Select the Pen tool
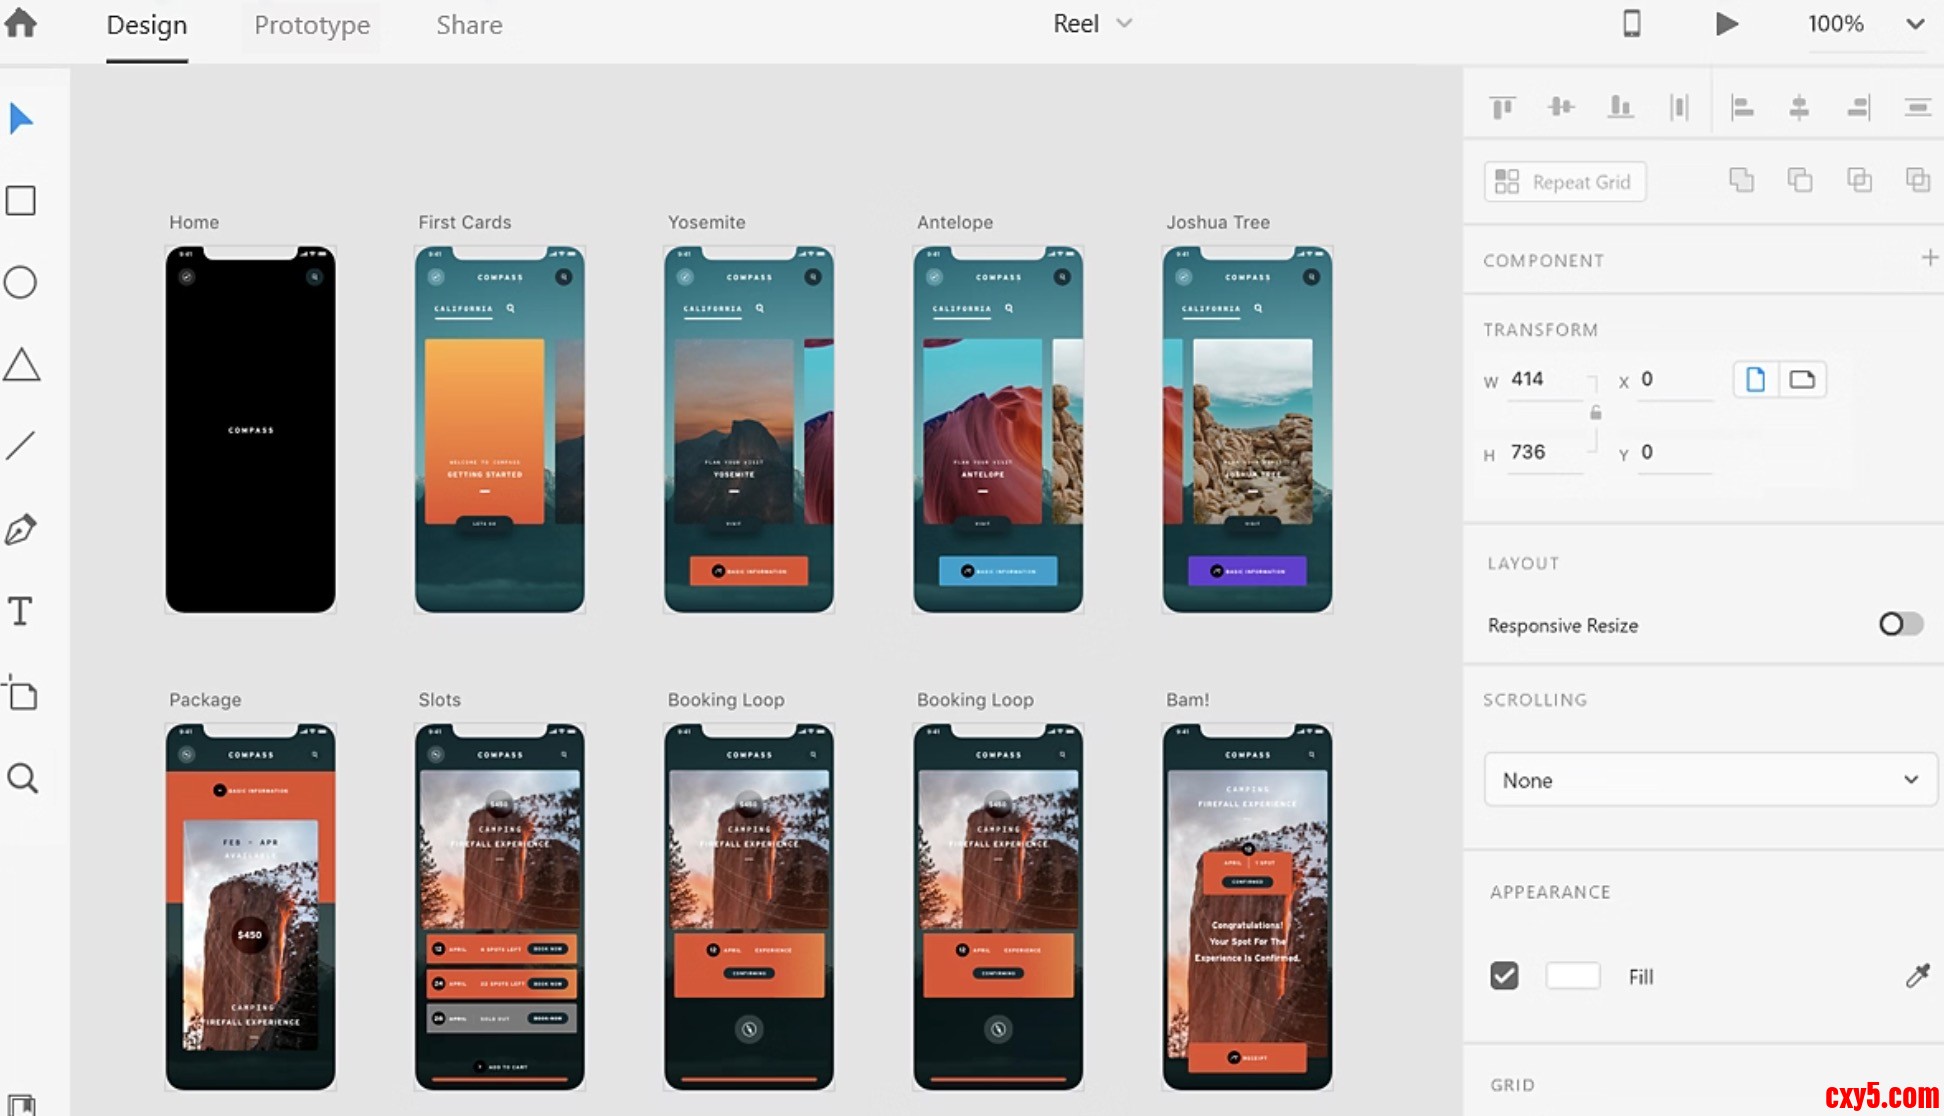 pyautogui.click(x=21, y=529)
